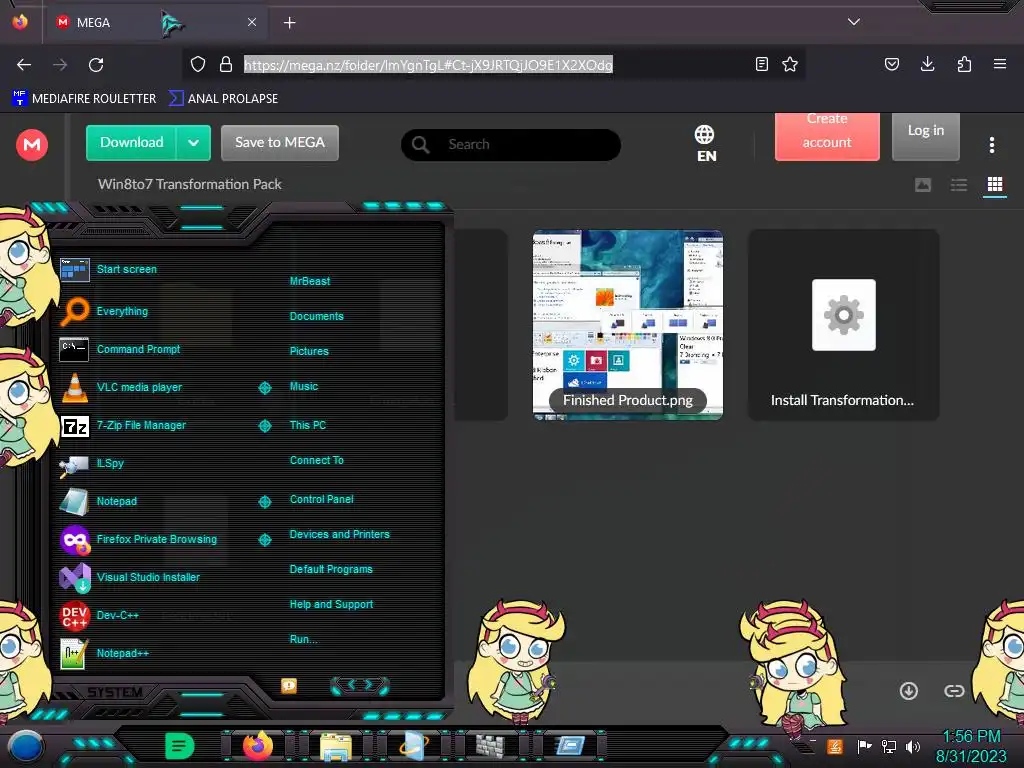
Task: Open the second bookmark toolbar item
Action: click(x=223, y=99)
